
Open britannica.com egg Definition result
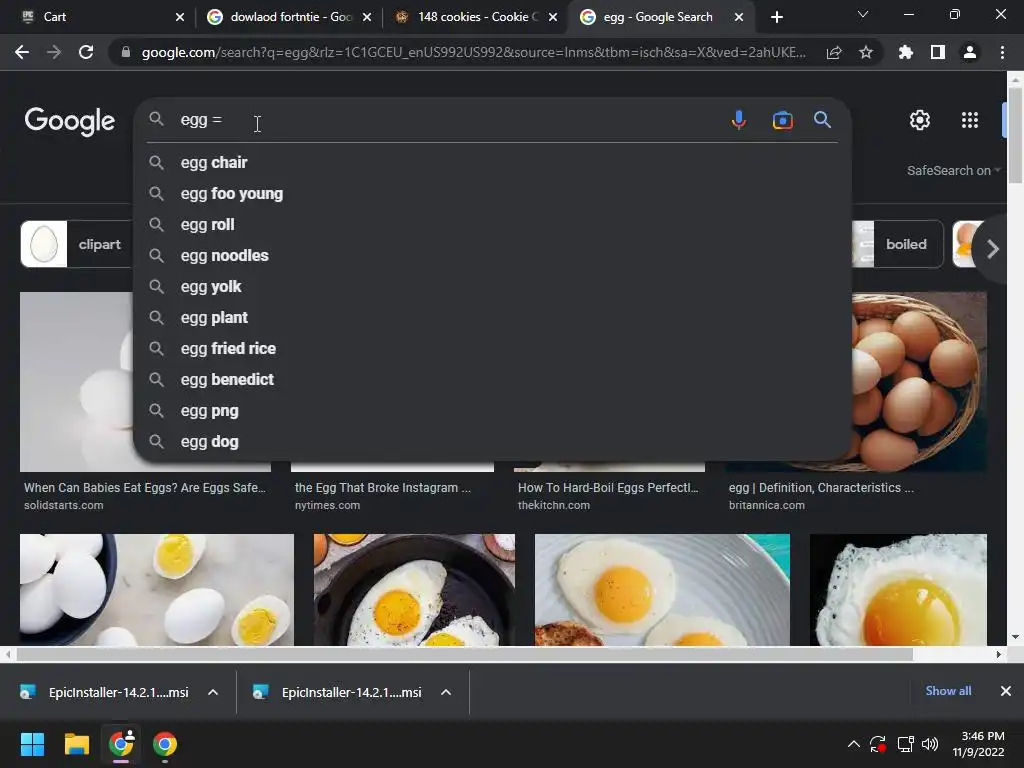click(821, 496)
